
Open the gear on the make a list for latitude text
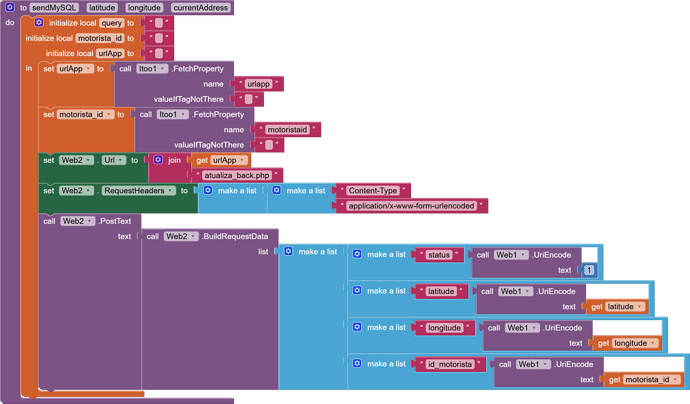pyautogui.click(x=357, y=290)
